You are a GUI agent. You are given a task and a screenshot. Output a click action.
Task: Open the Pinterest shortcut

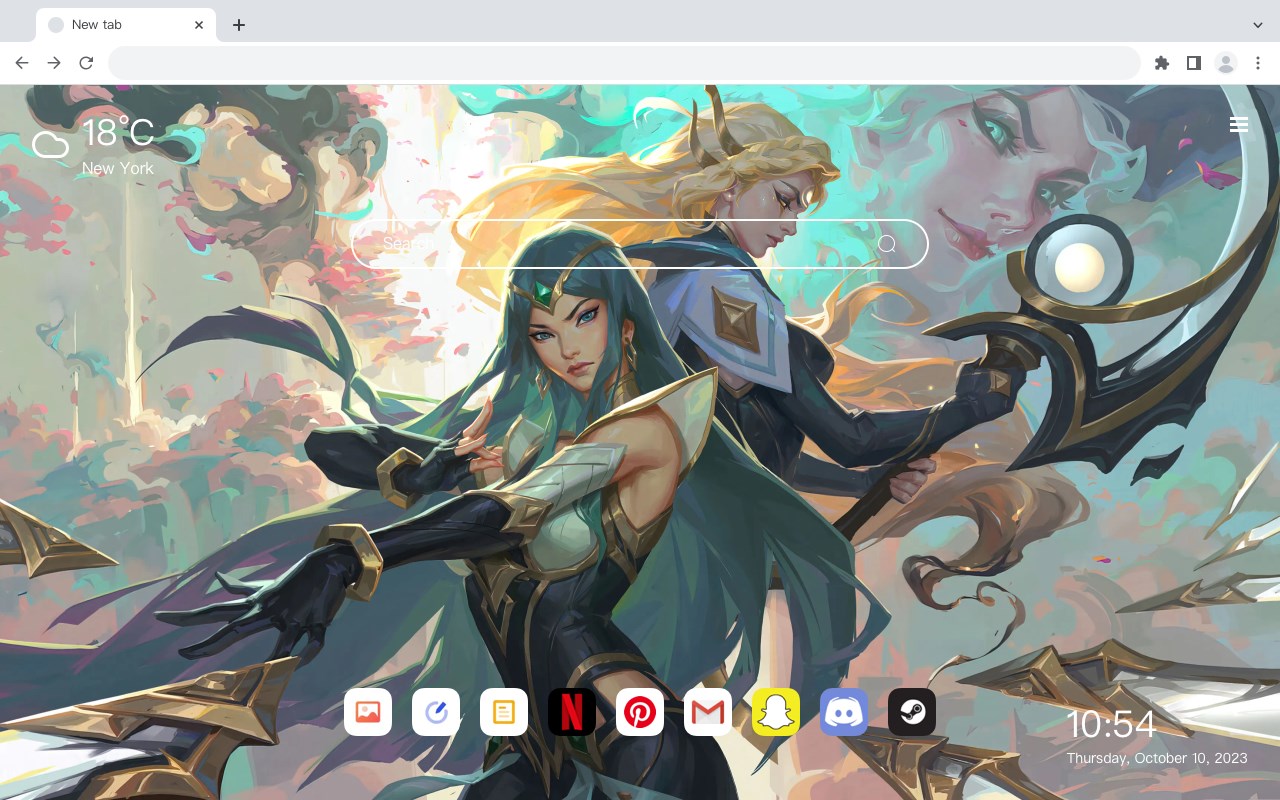pos(640,712)
